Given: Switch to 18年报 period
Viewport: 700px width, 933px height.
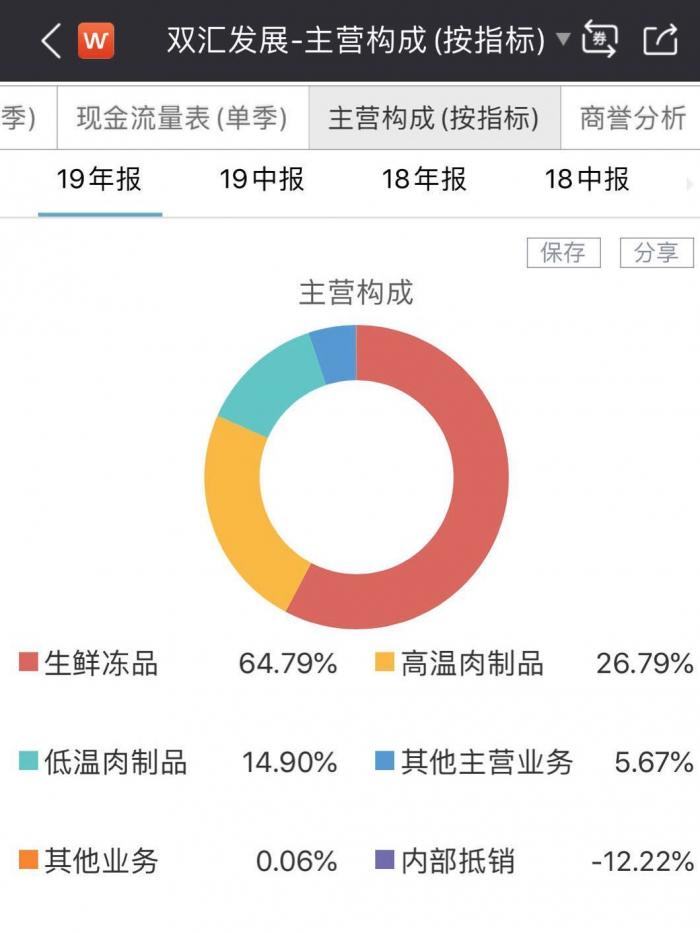Looking at the screenshot, I should click(424, 180).
